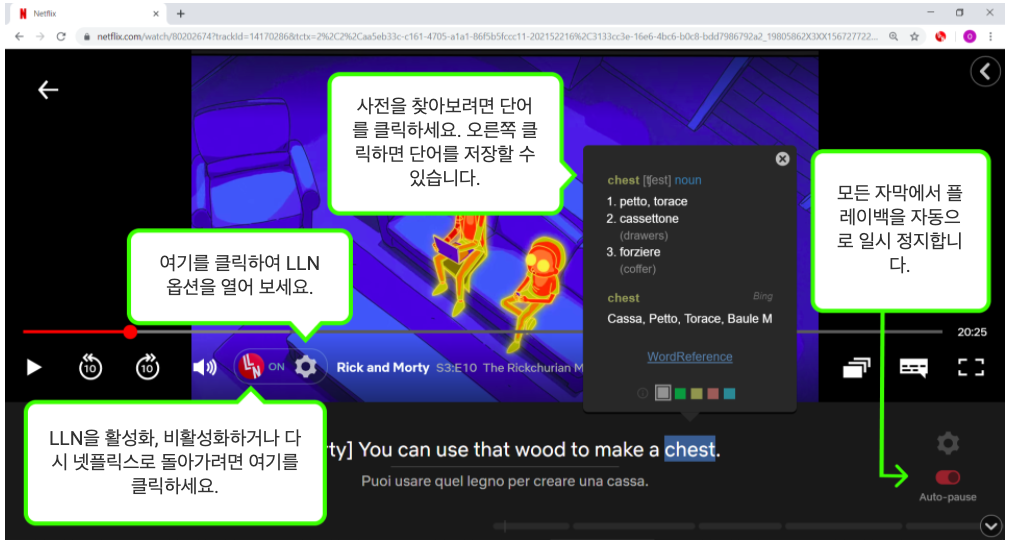Click the info icon beside color swatches
Screen dimensions: 1010x540
642,393
